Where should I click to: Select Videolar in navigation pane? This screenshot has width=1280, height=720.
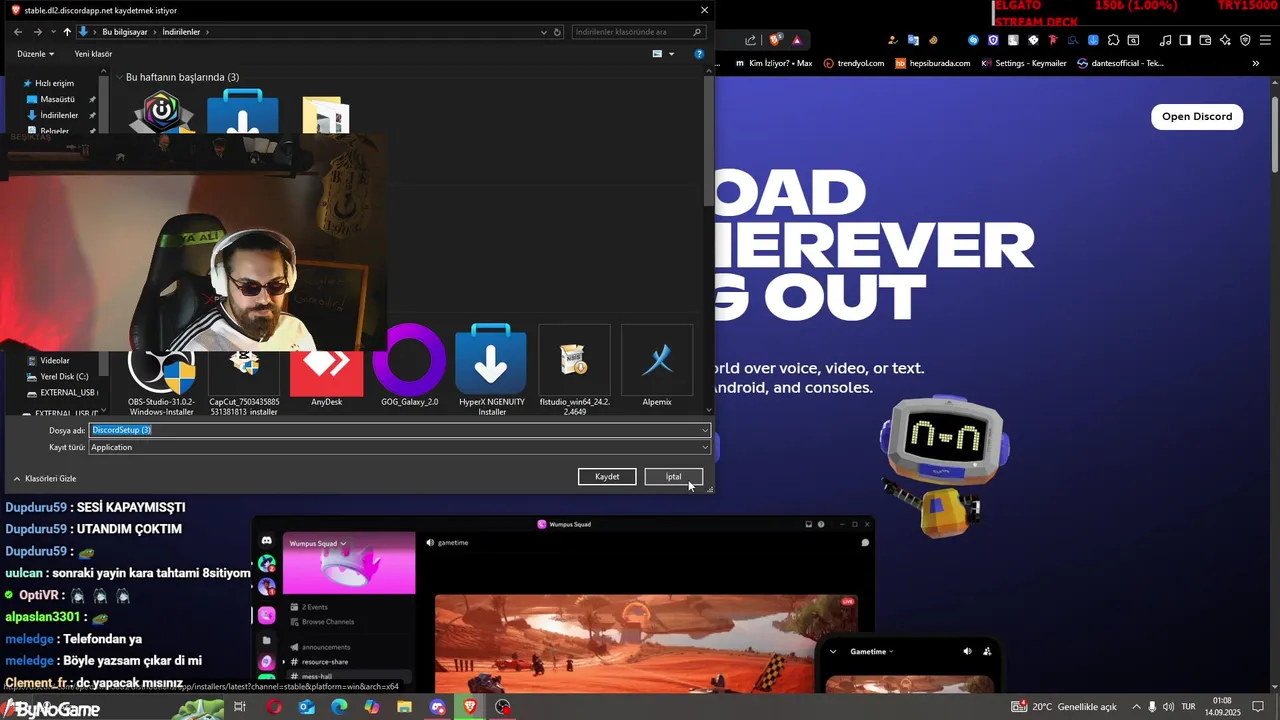tap(55, 360)
